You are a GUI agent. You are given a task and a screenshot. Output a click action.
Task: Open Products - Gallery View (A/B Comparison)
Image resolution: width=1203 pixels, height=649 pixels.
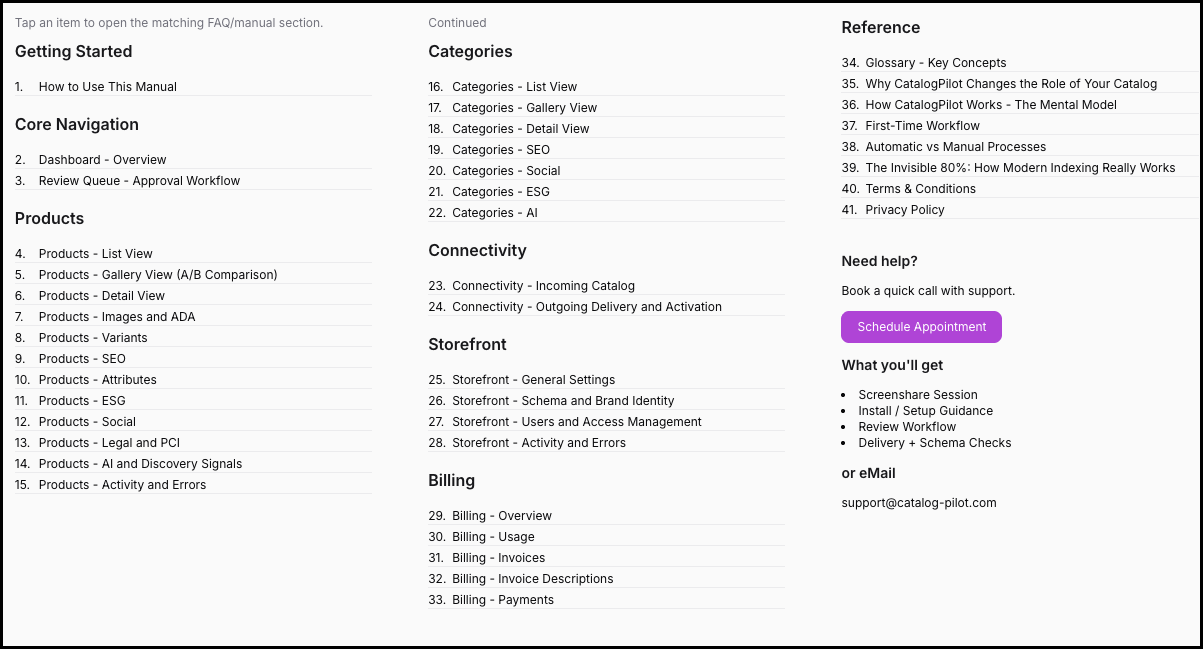click(x=158, y=275)
